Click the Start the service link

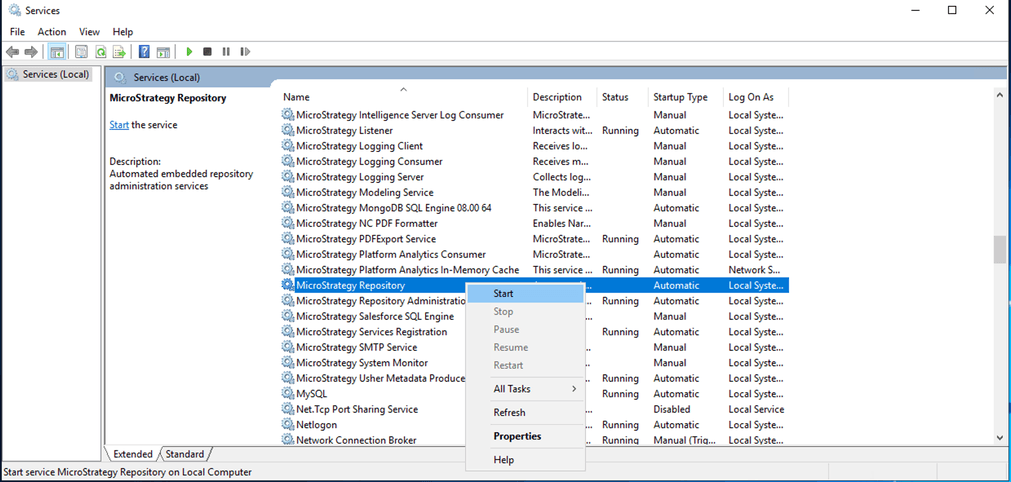[119, 125]
